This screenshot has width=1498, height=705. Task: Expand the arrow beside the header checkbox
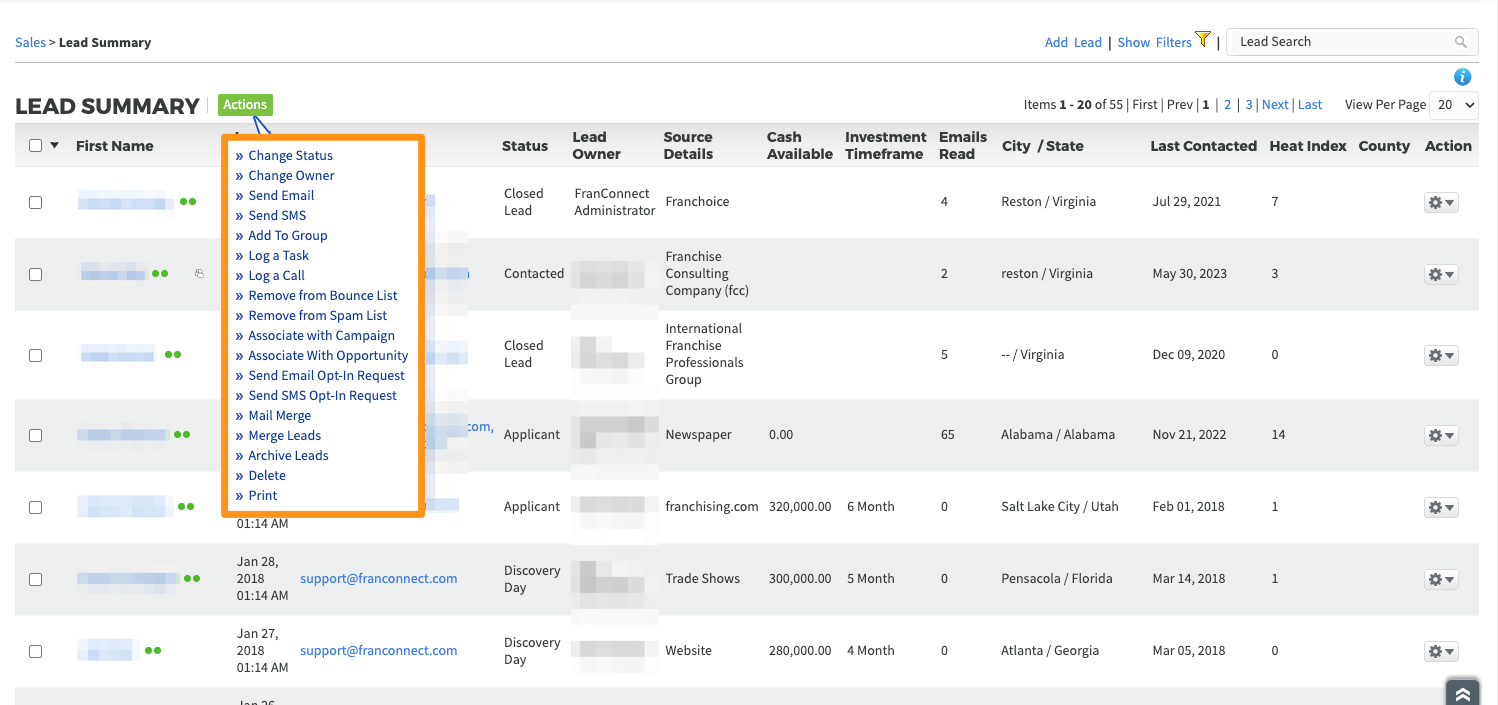pos(55,146)
